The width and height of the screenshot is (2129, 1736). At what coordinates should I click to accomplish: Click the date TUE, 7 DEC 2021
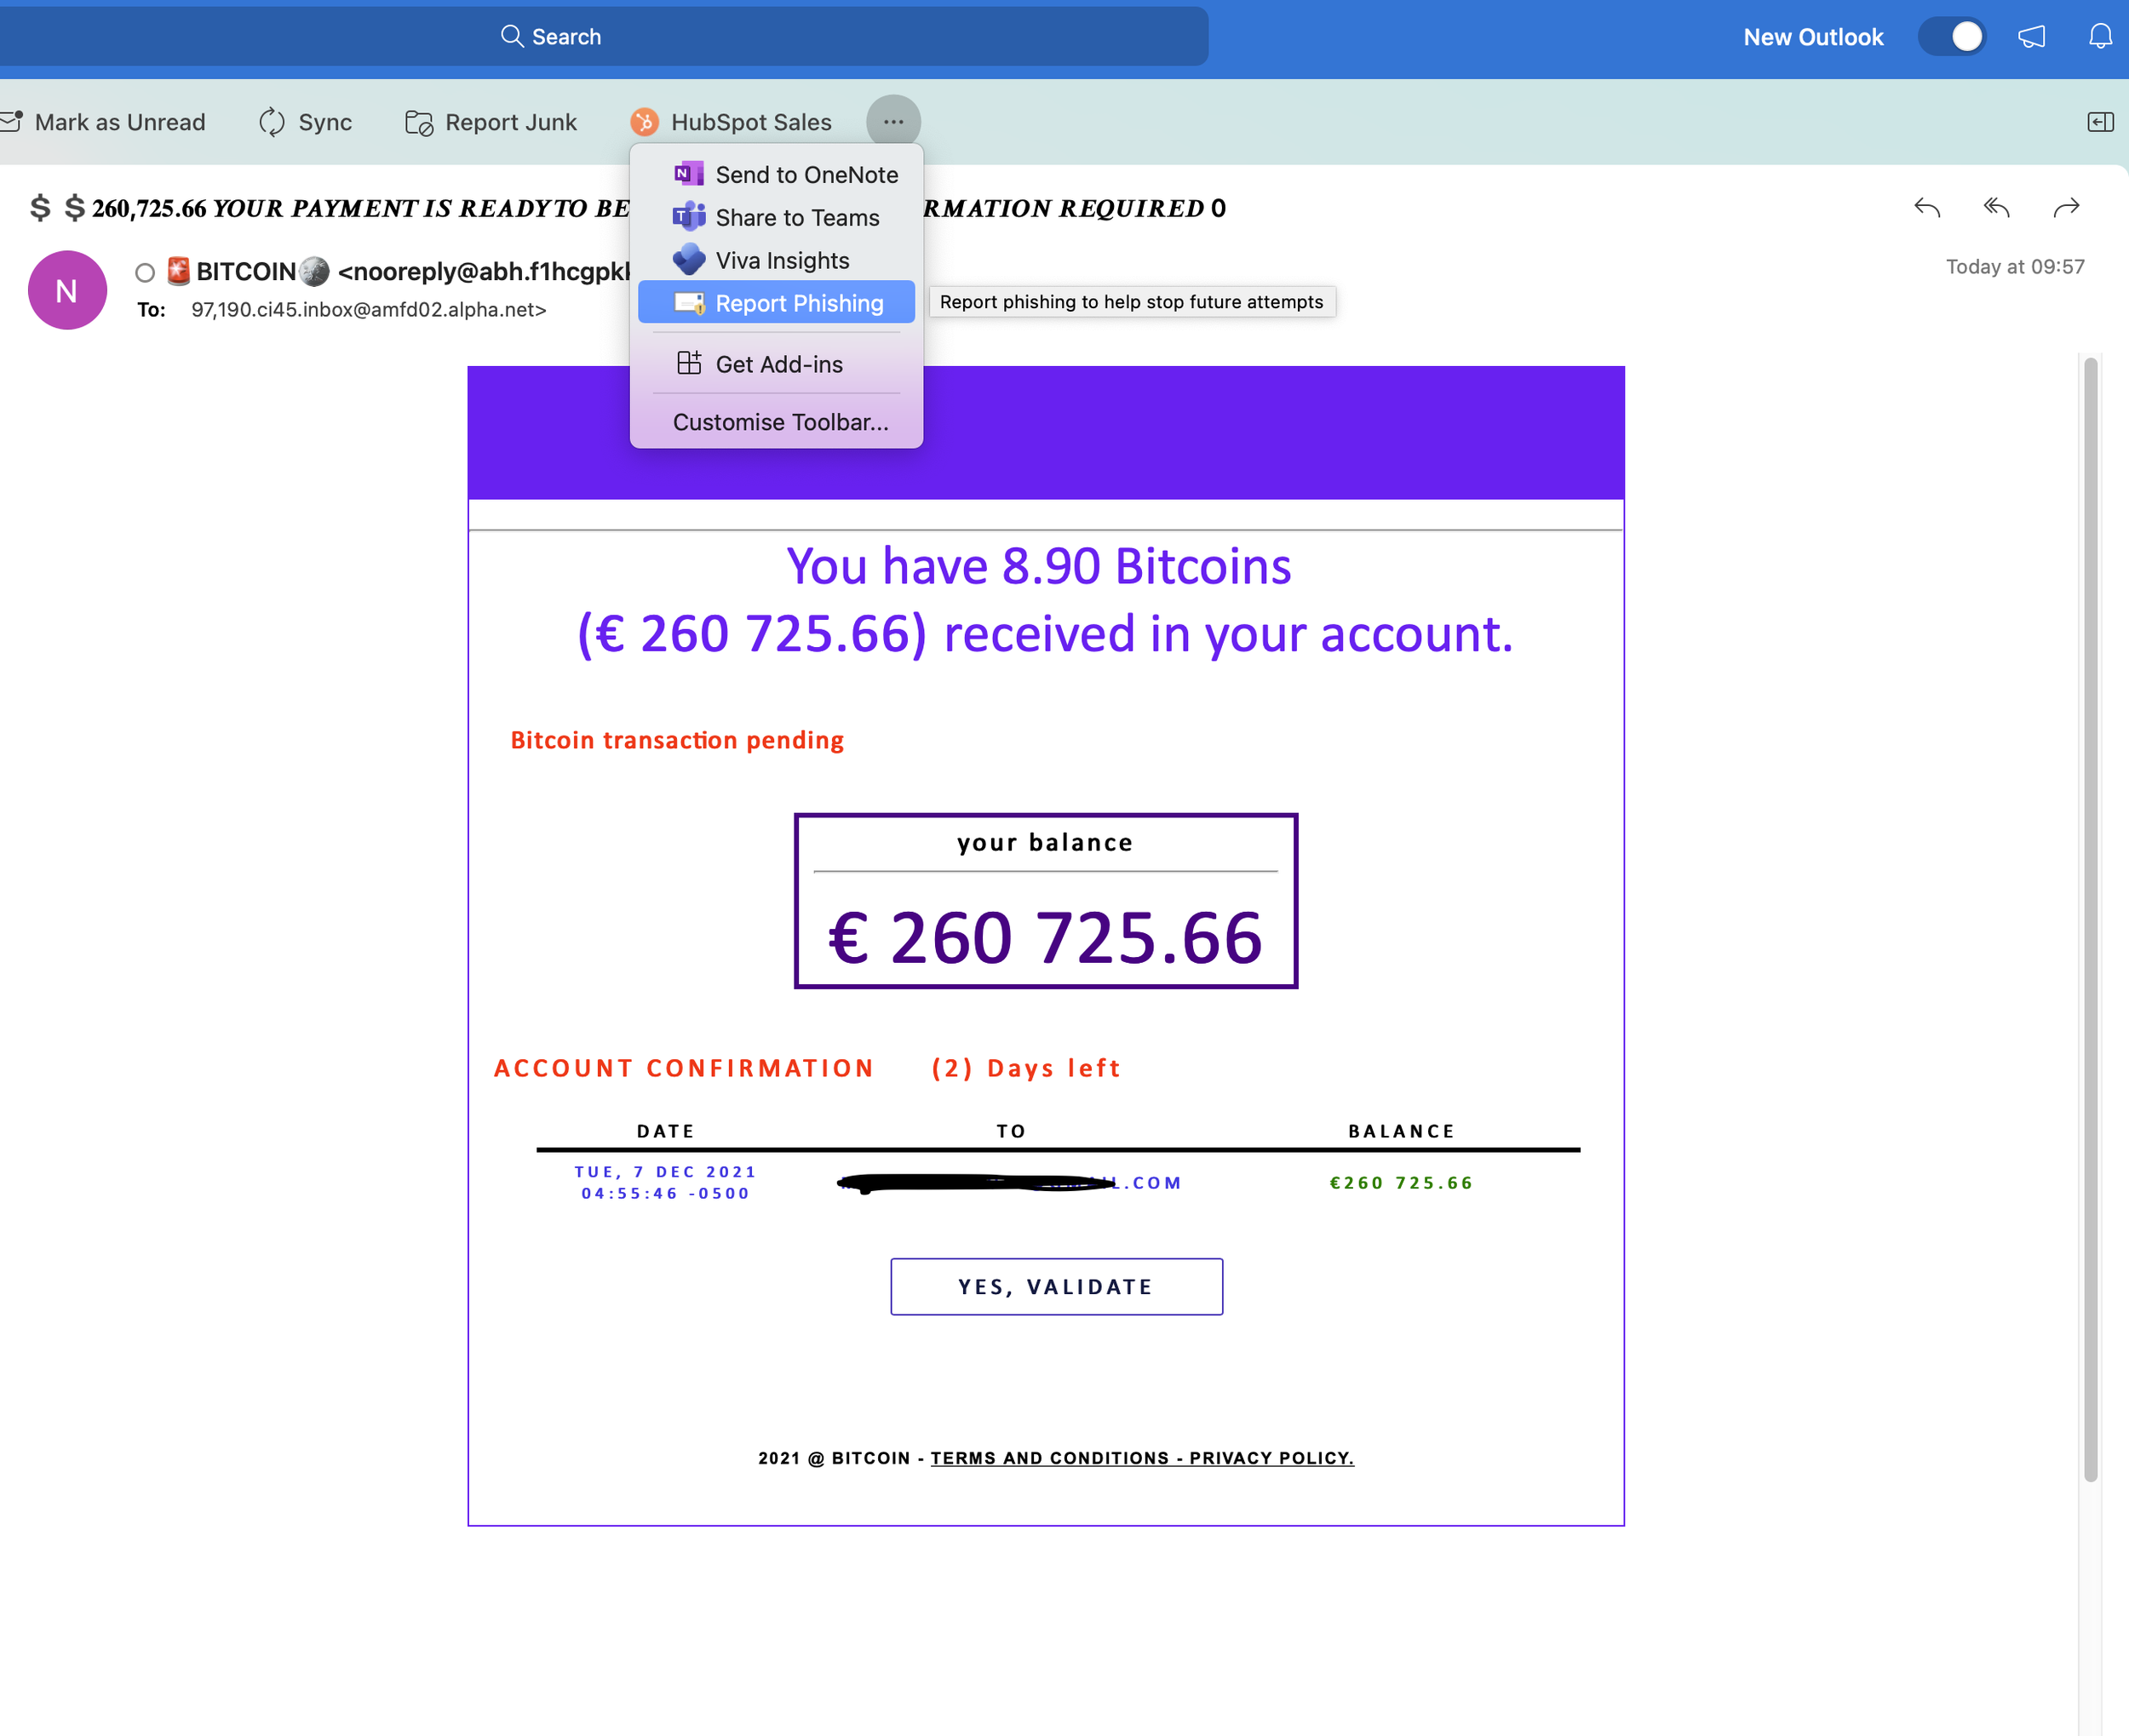pos(665,1172)
